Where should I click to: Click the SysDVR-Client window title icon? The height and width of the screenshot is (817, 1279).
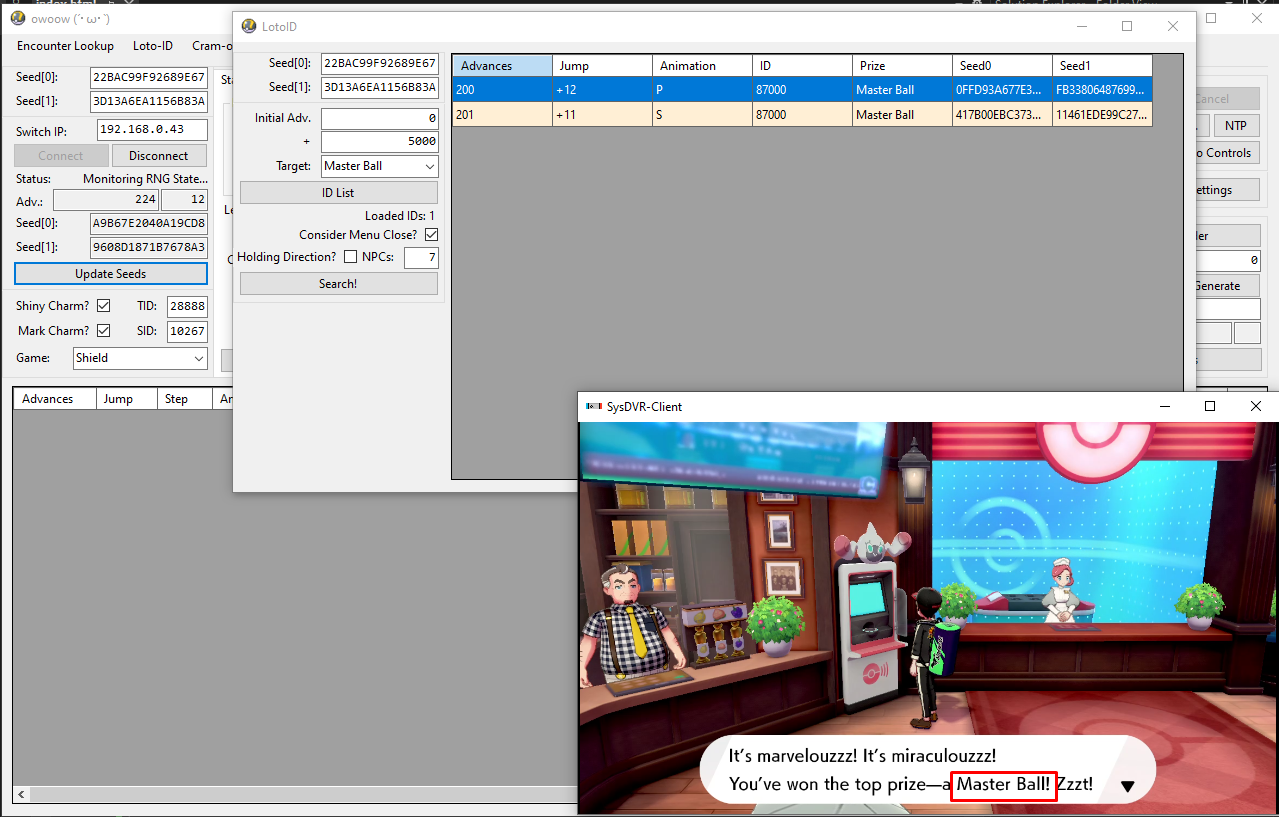593,407
